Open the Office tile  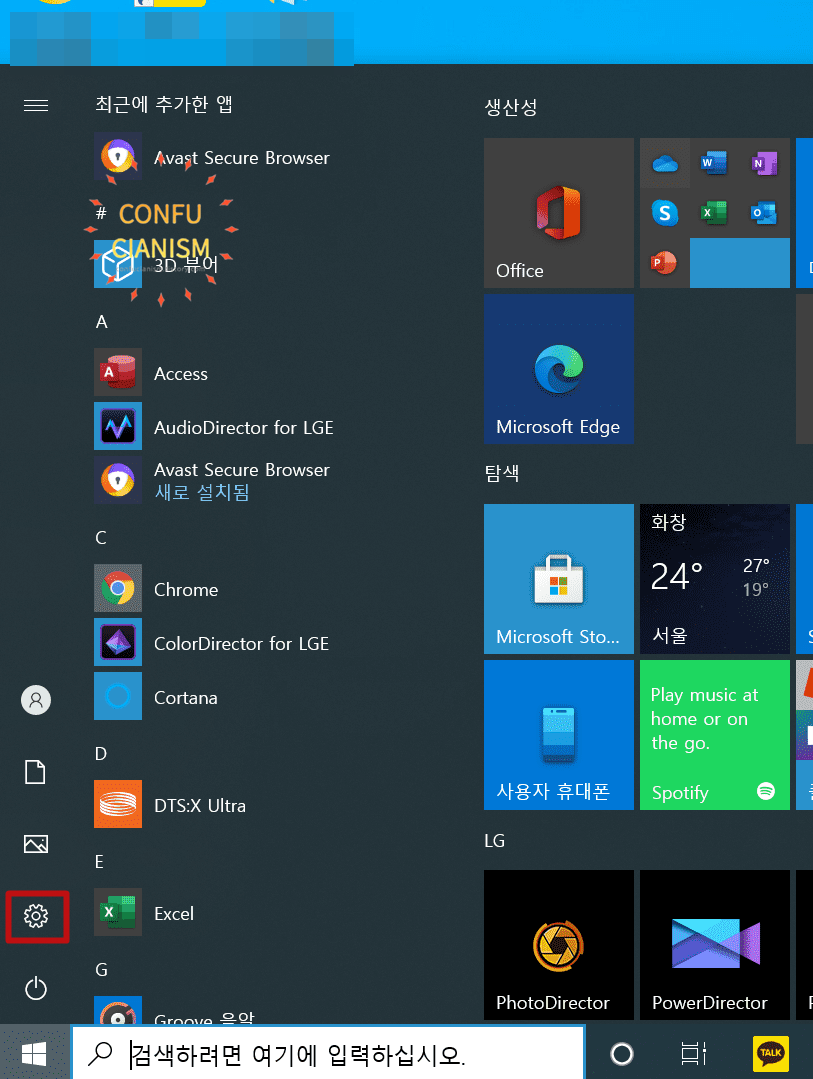point(559,213)
